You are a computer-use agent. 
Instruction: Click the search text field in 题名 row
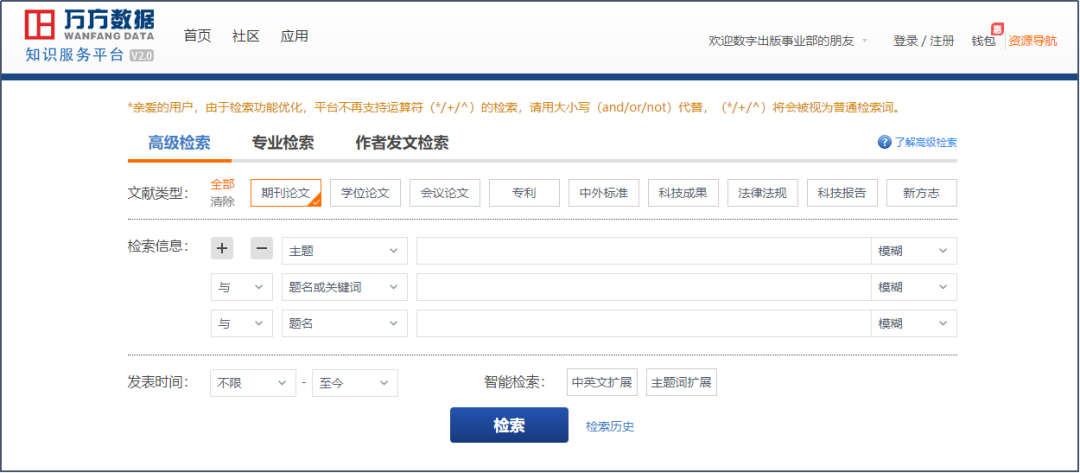tap(643, 324)
